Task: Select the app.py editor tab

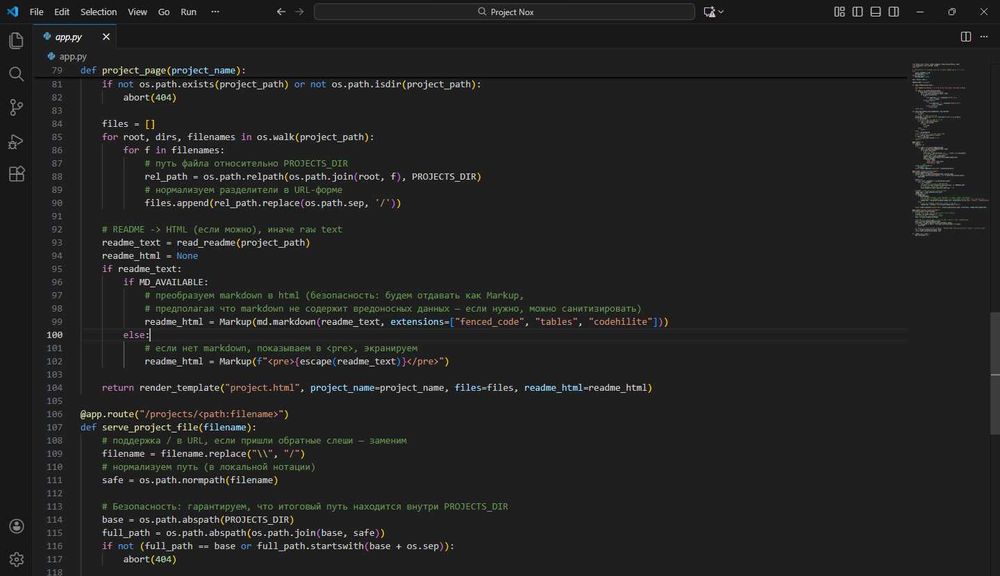Action: click(70, 36)
